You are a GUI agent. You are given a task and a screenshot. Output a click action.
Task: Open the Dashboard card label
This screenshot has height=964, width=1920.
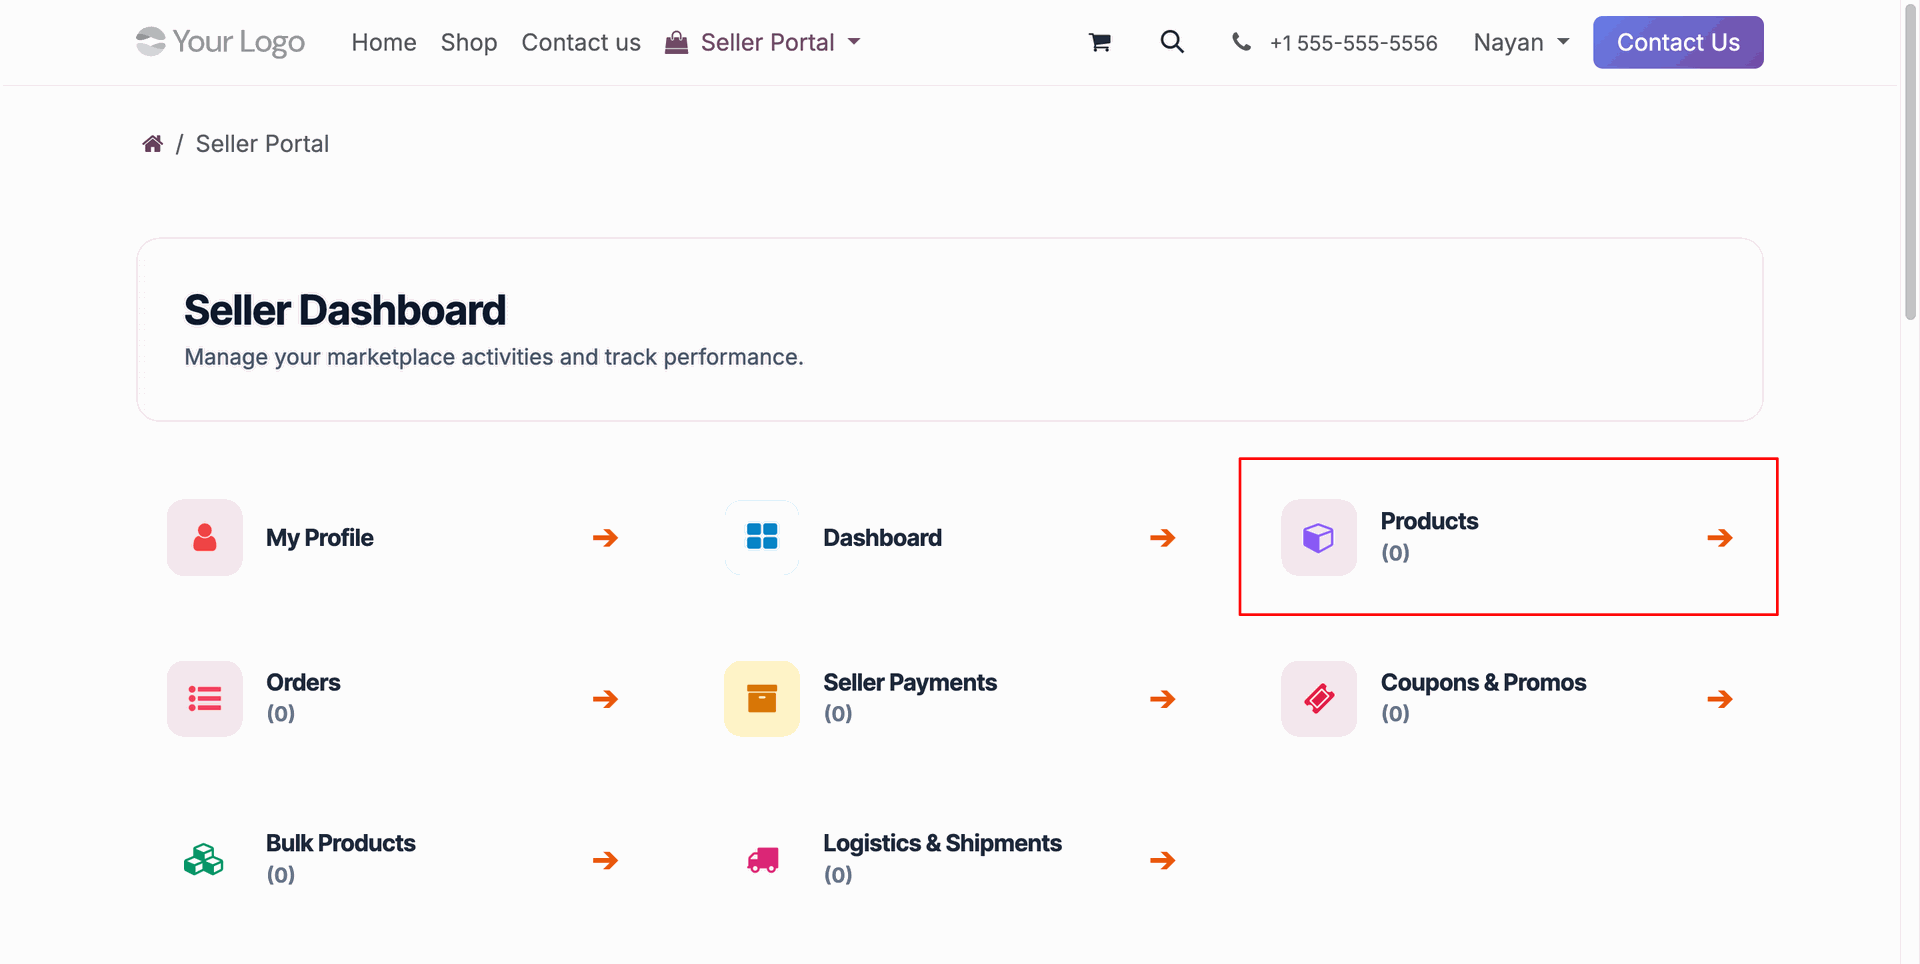(x=882, y=538)
